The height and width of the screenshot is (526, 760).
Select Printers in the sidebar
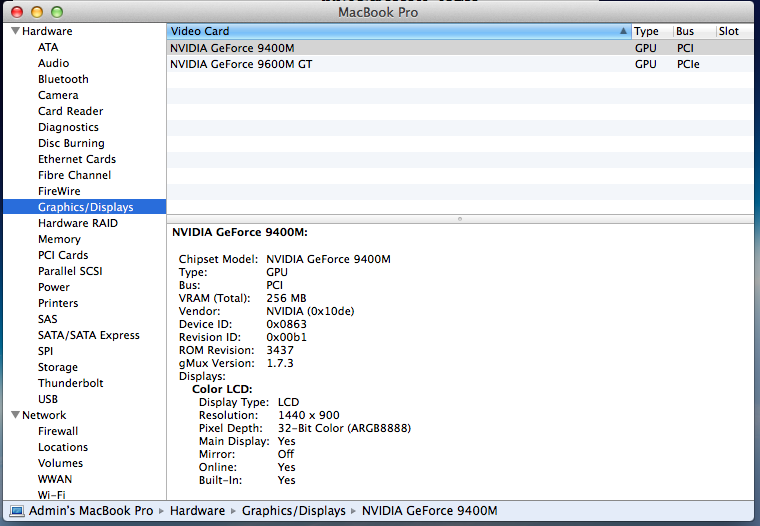click(58, 303)
